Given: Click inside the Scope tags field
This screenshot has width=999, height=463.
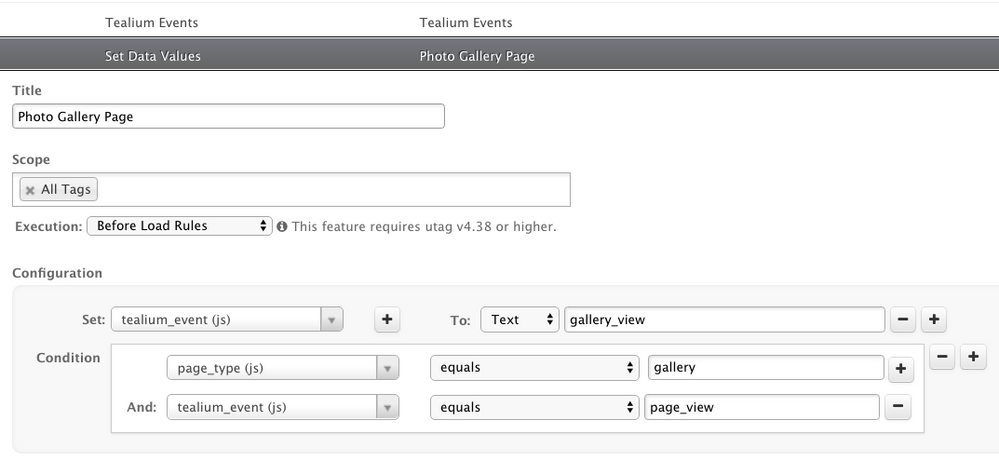Looking at the screenshot, I should pyautogui.click(x=330, y=190).
